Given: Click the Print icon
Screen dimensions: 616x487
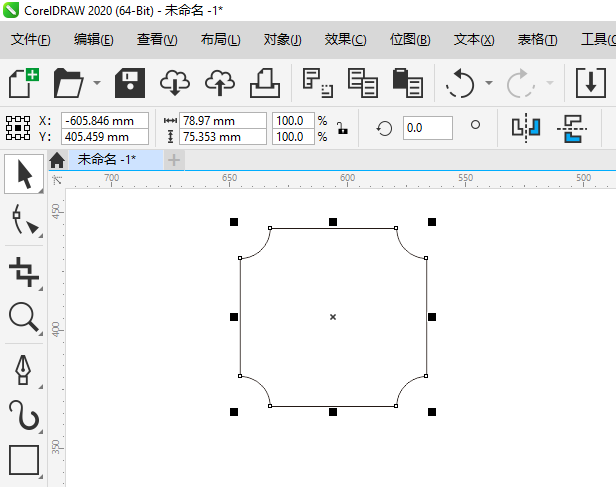Looking at the screenshot, I should (x=265, y=83).
